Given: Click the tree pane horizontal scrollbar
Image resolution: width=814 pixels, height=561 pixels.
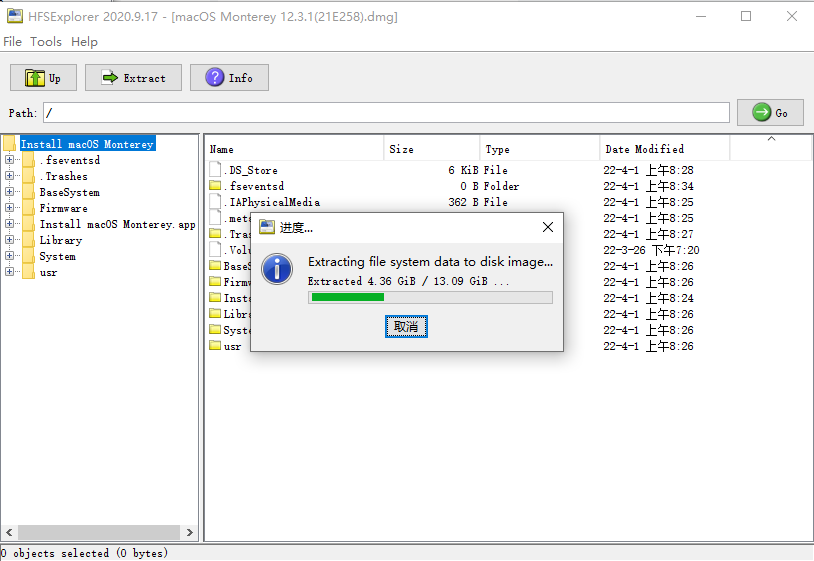Looking at the screenshot, I should click(99, 532).
